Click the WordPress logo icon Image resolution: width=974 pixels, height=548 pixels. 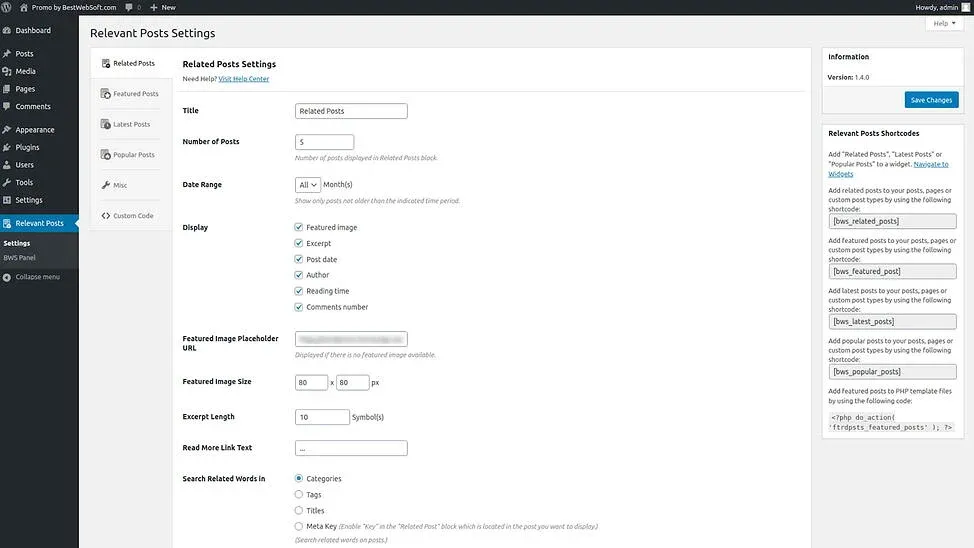(x=6, y=7)
